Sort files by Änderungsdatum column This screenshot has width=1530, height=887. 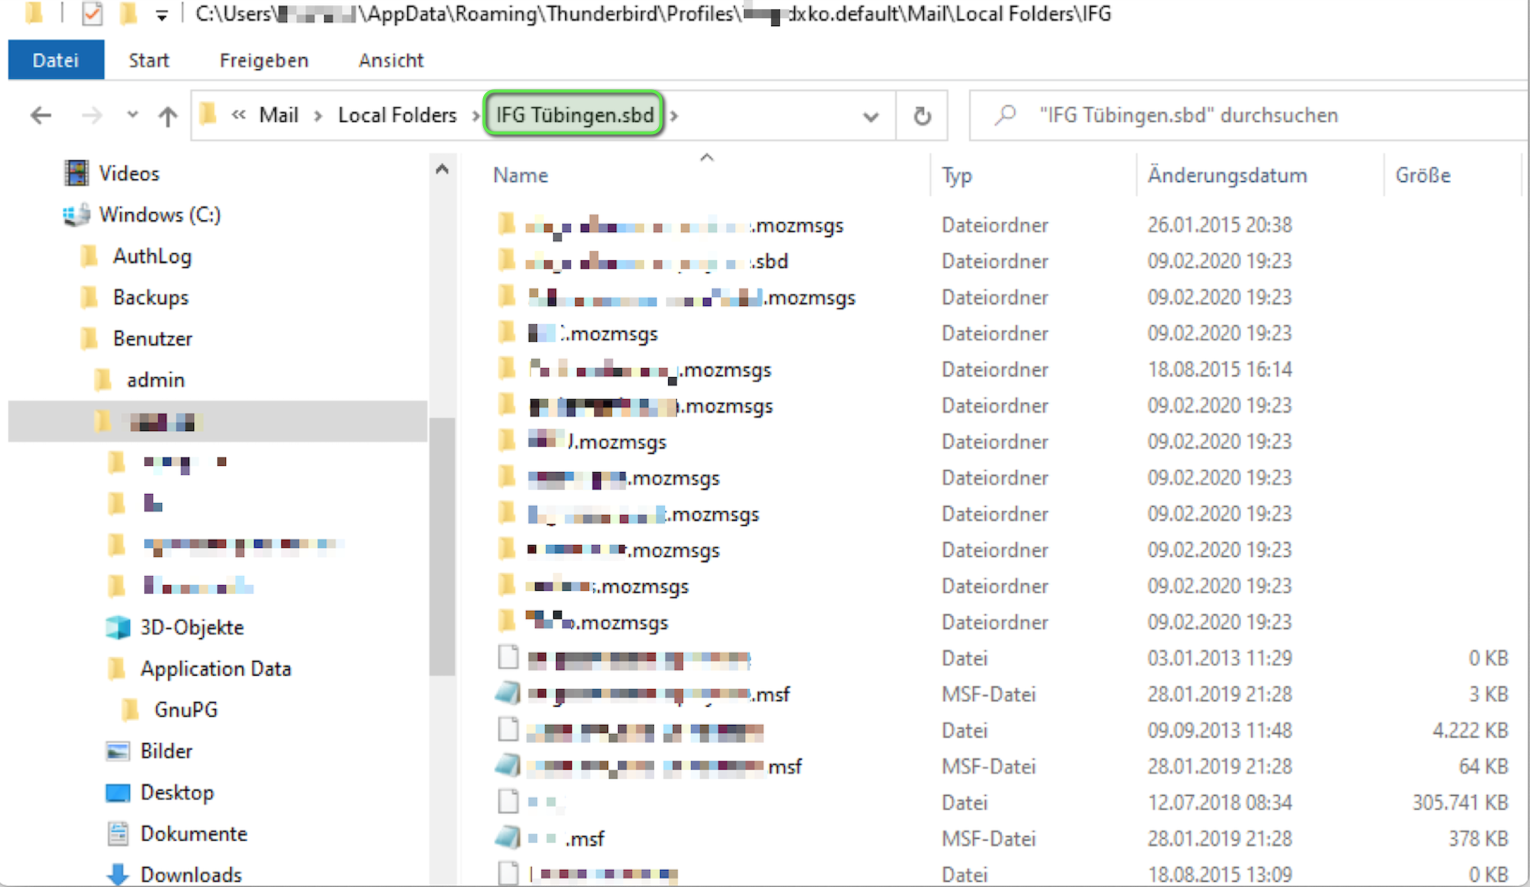point(1227,175)
